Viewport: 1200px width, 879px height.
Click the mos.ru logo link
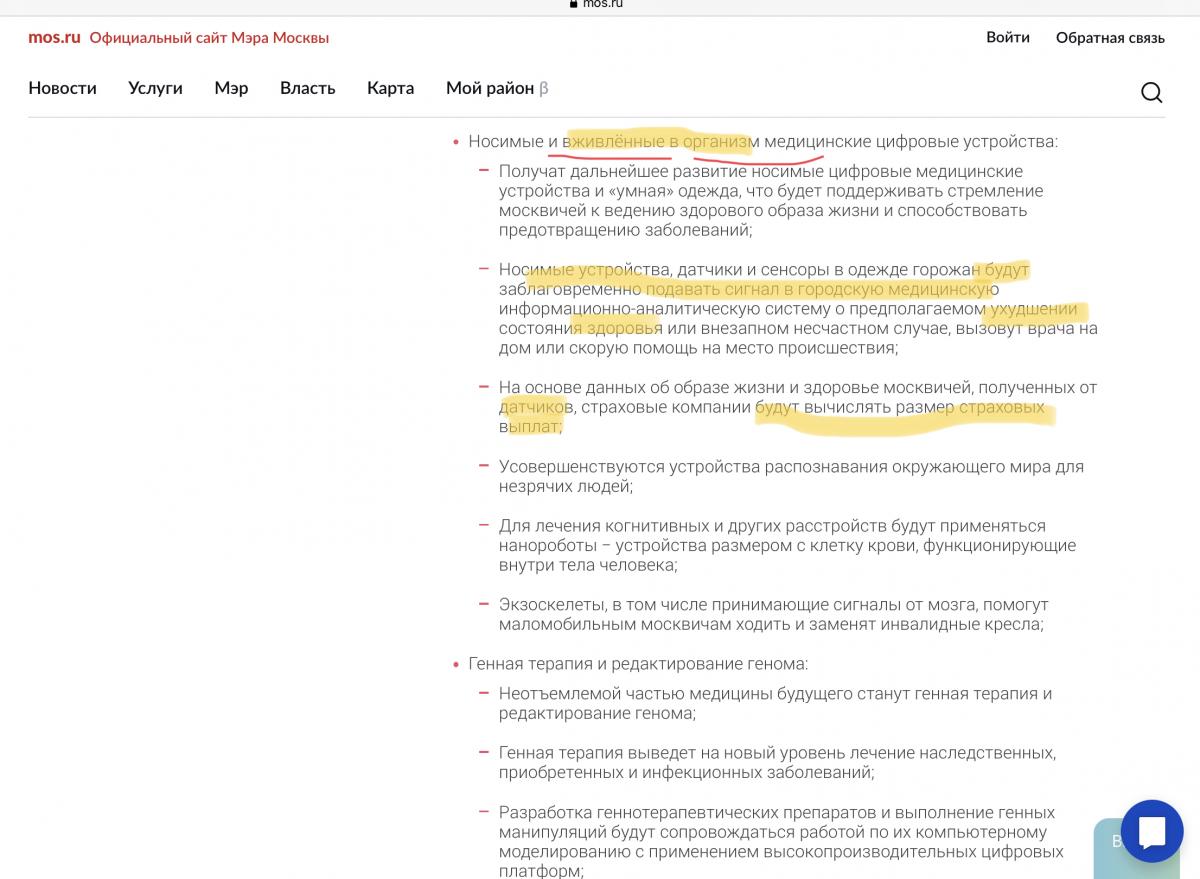click(54, 38)
